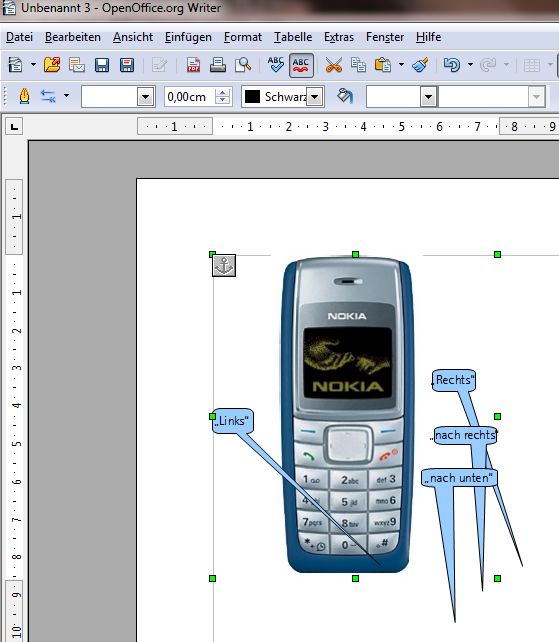Decrease line width with down spinner
Screen dimensions: 559x642
pos(222,102)
